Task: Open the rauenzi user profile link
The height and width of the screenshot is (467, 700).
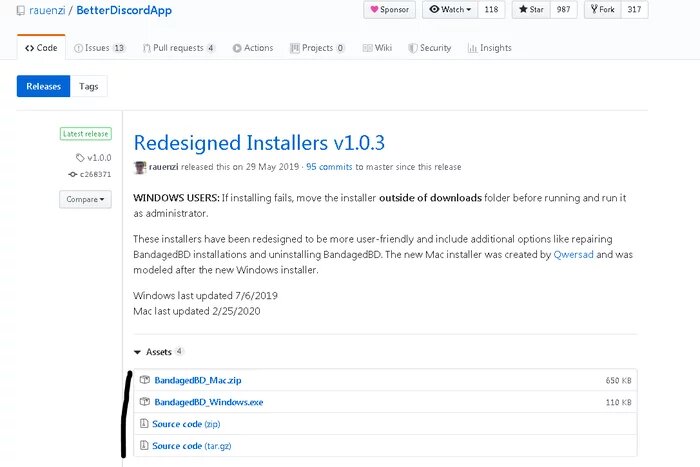Action: [x=47, y=10]
